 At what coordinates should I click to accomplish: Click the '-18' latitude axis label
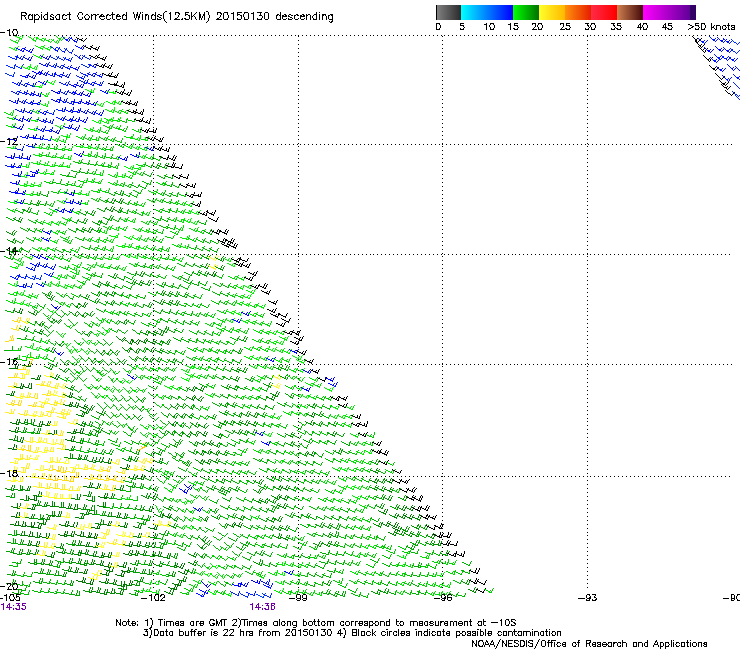(9, 473)
